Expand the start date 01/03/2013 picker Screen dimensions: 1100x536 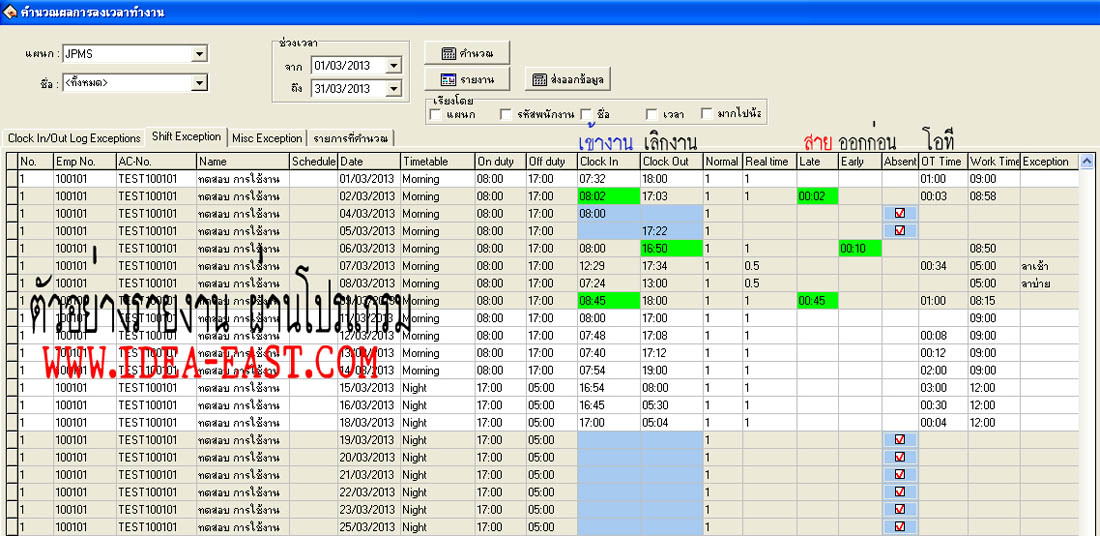point(393,65)
